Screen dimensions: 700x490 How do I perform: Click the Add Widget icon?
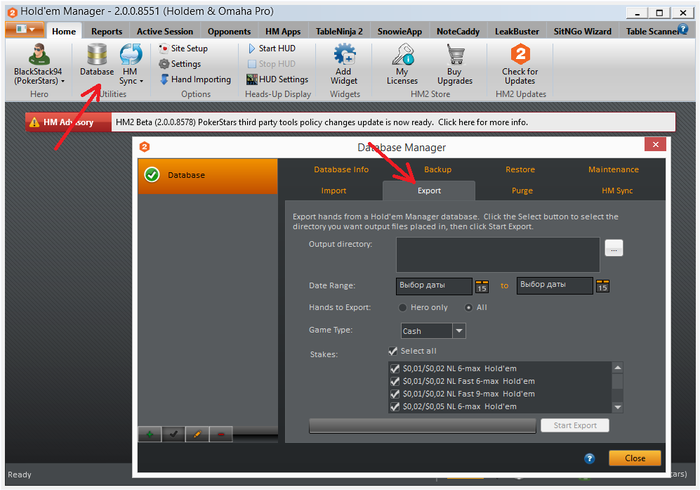click(x=345, y=54)
